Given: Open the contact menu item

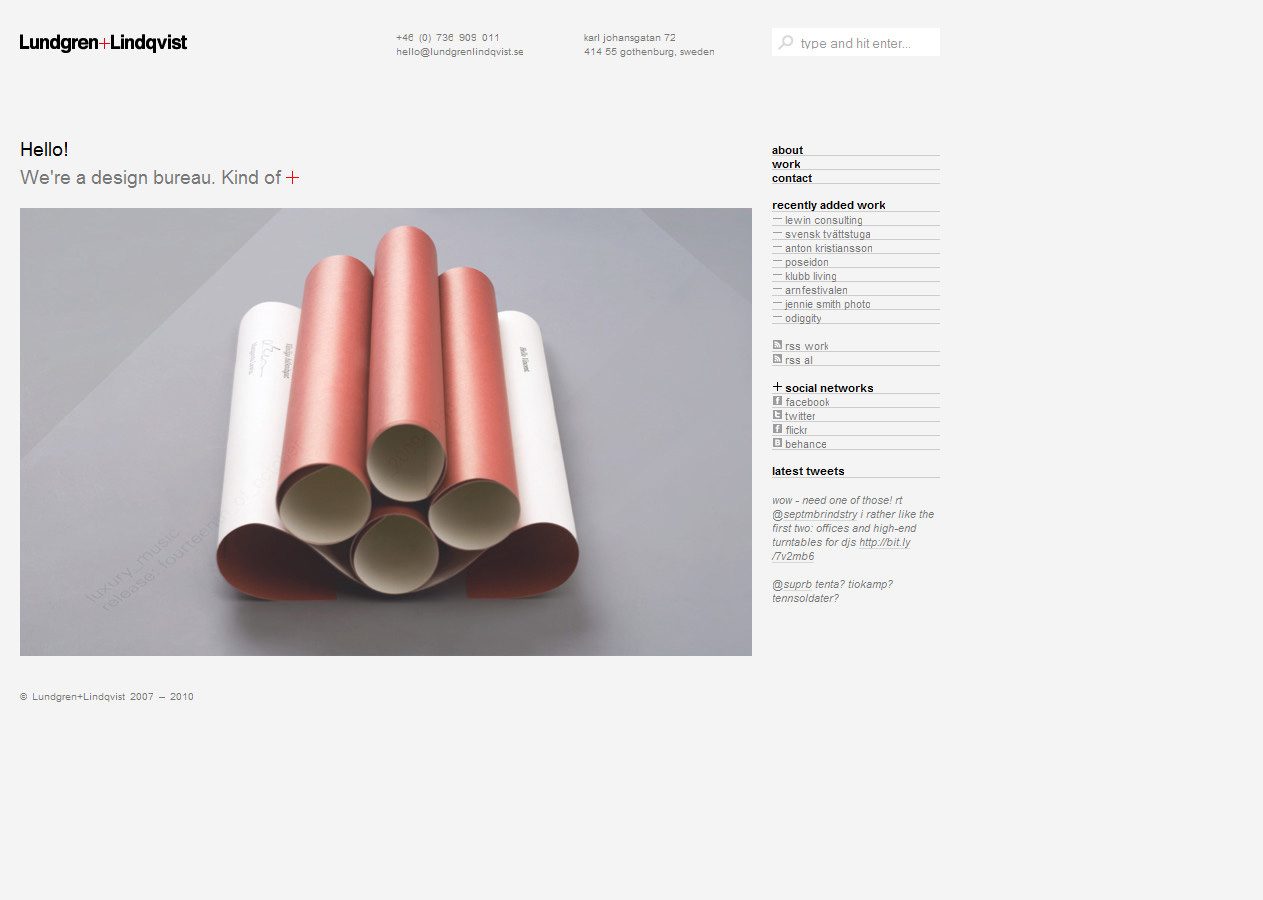Looking at the screenshot, I should click(x=792, y=178).
